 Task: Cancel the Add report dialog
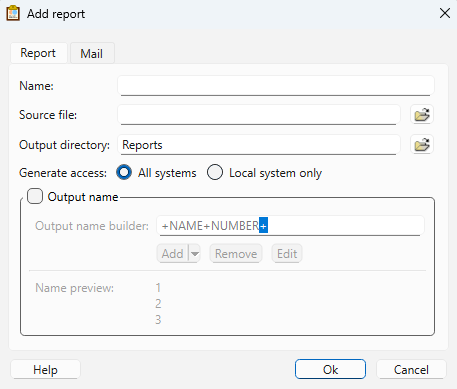coord(411,370)
